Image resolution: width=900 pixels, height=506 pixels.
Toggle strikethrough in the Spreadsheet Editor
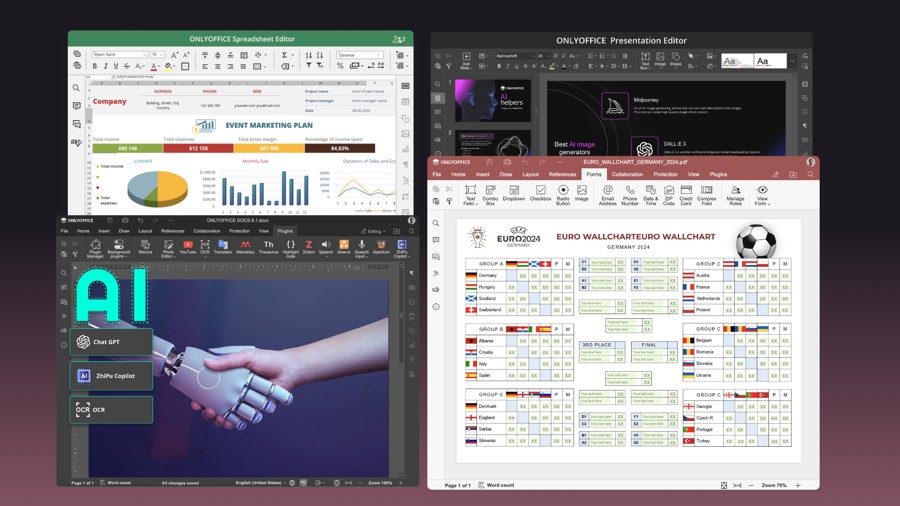coord(126,67)
